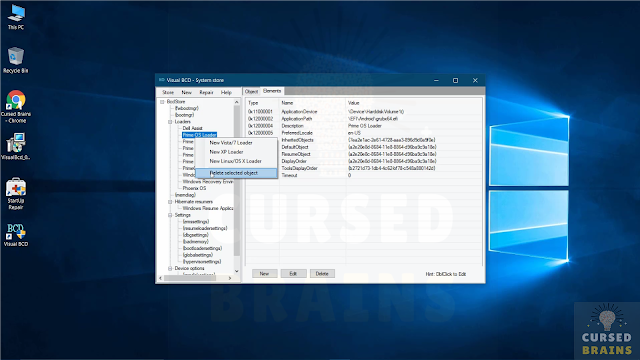Screen dimensions: 640x360
Task: Select the {bootmgr} tree item
Action: [x=184, y=115]
